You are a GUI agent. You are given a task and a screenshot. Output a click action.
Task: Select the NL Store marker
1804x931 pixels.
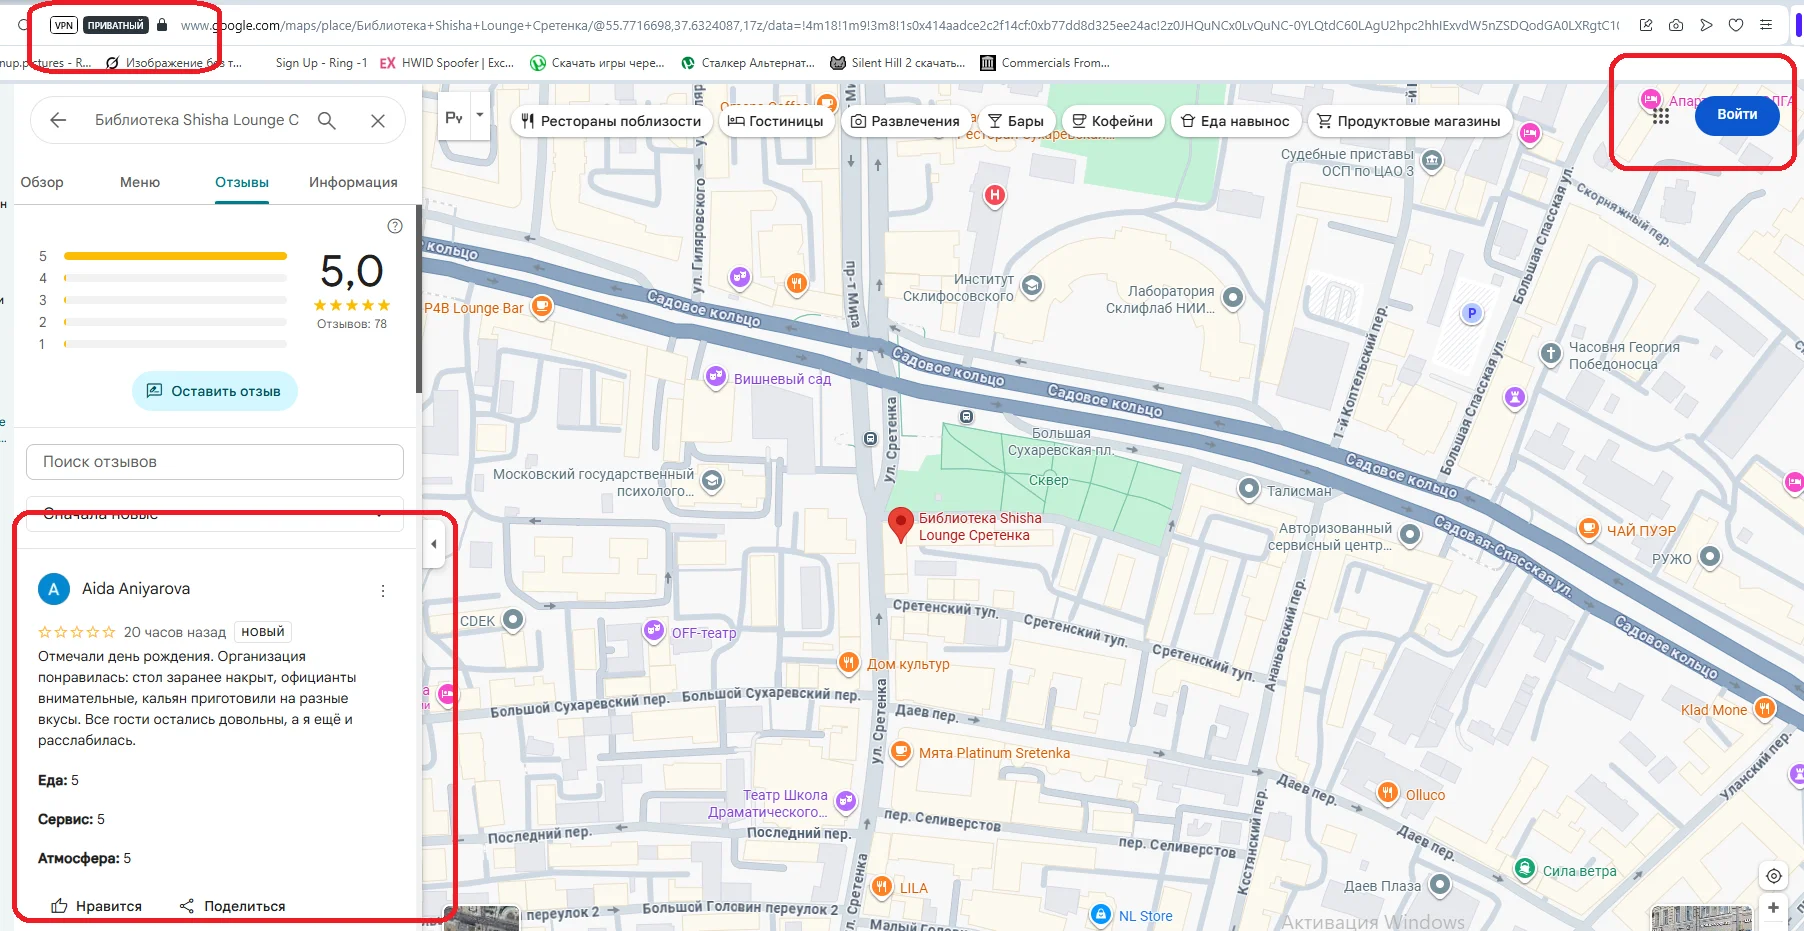point(1101,914)
